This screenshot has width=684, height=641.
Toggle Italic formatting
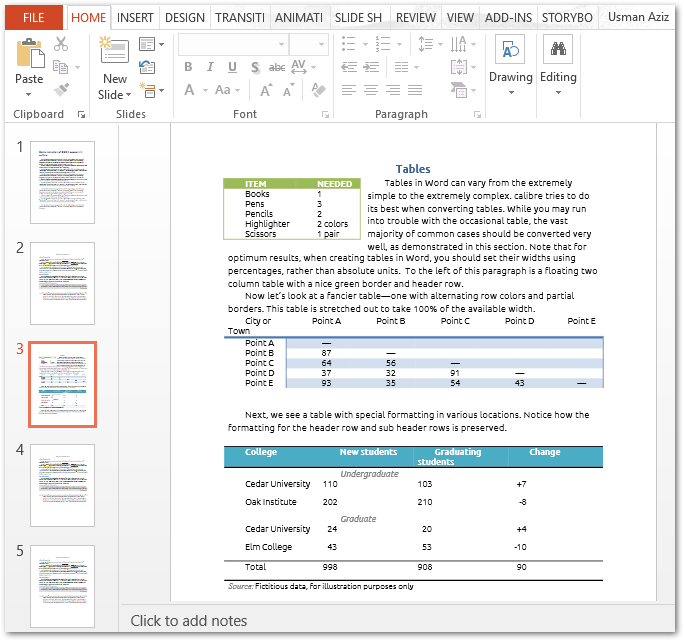(x=210, y=67)
